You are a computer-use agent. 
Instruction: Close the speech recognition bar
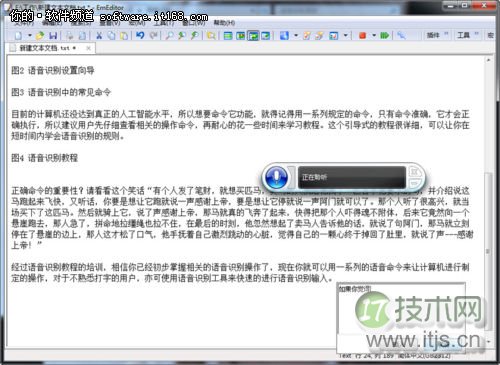[x=415, y=172]
